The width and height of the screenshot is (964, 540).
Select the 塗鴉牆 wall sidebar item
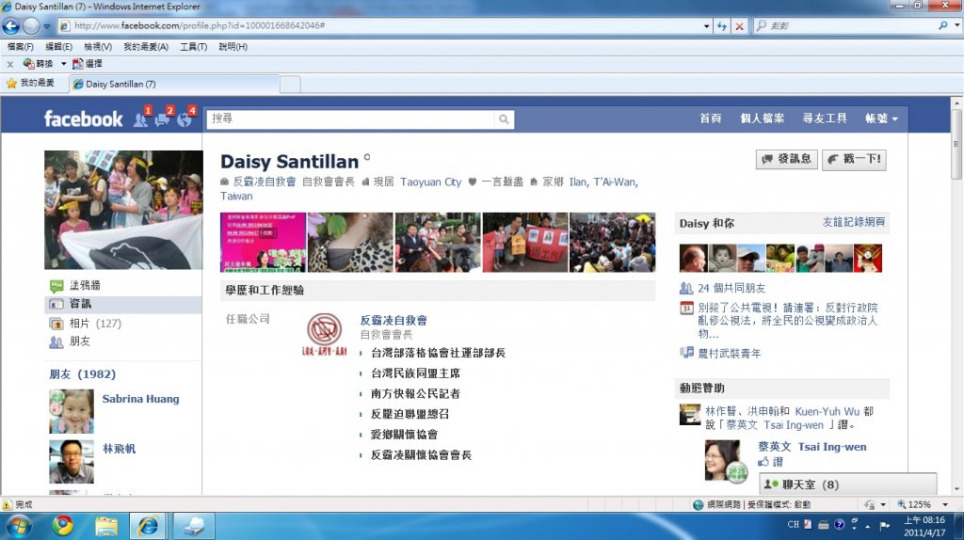[85, 286]
